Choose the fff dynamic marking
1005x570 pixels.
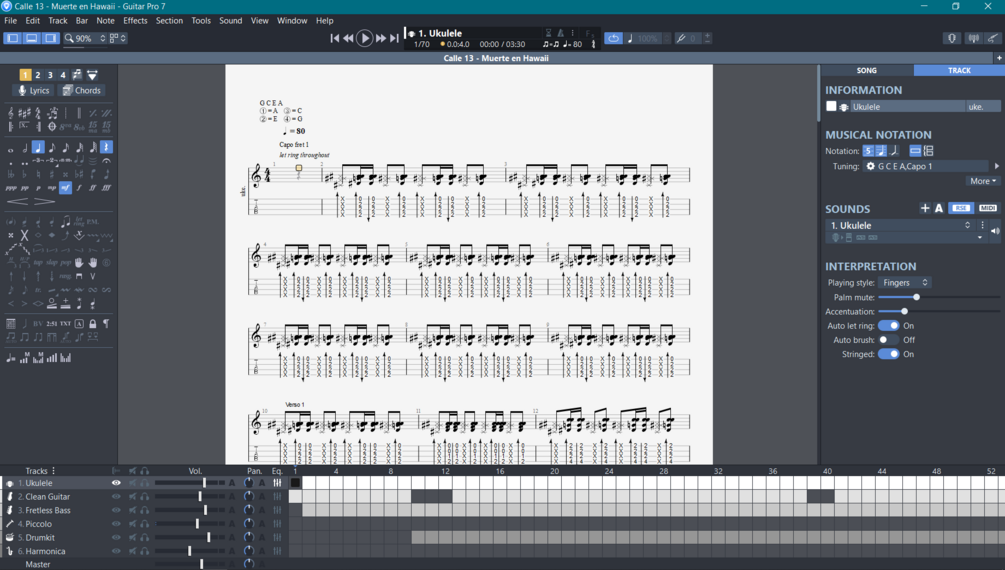(106, 189)
